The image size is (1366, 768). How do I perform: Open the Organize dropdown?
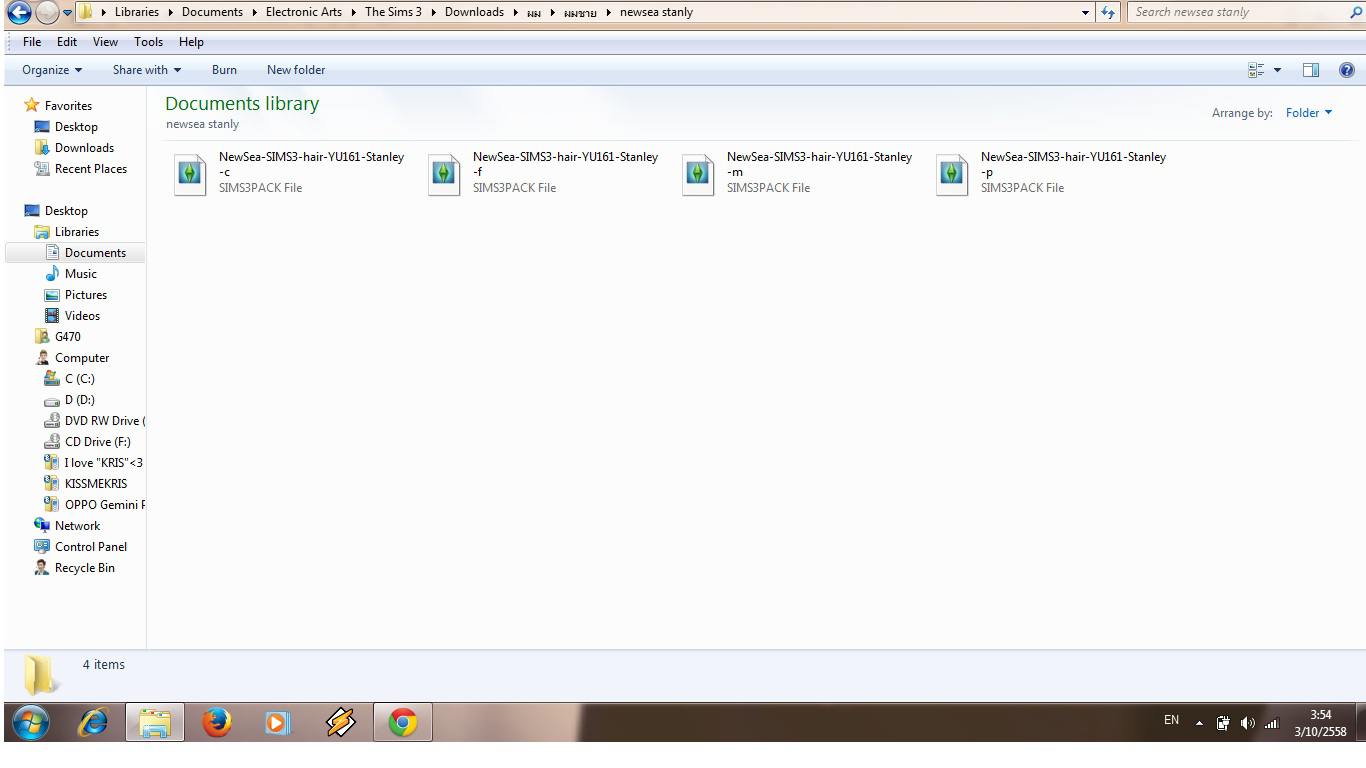click(x=52, y=70)
